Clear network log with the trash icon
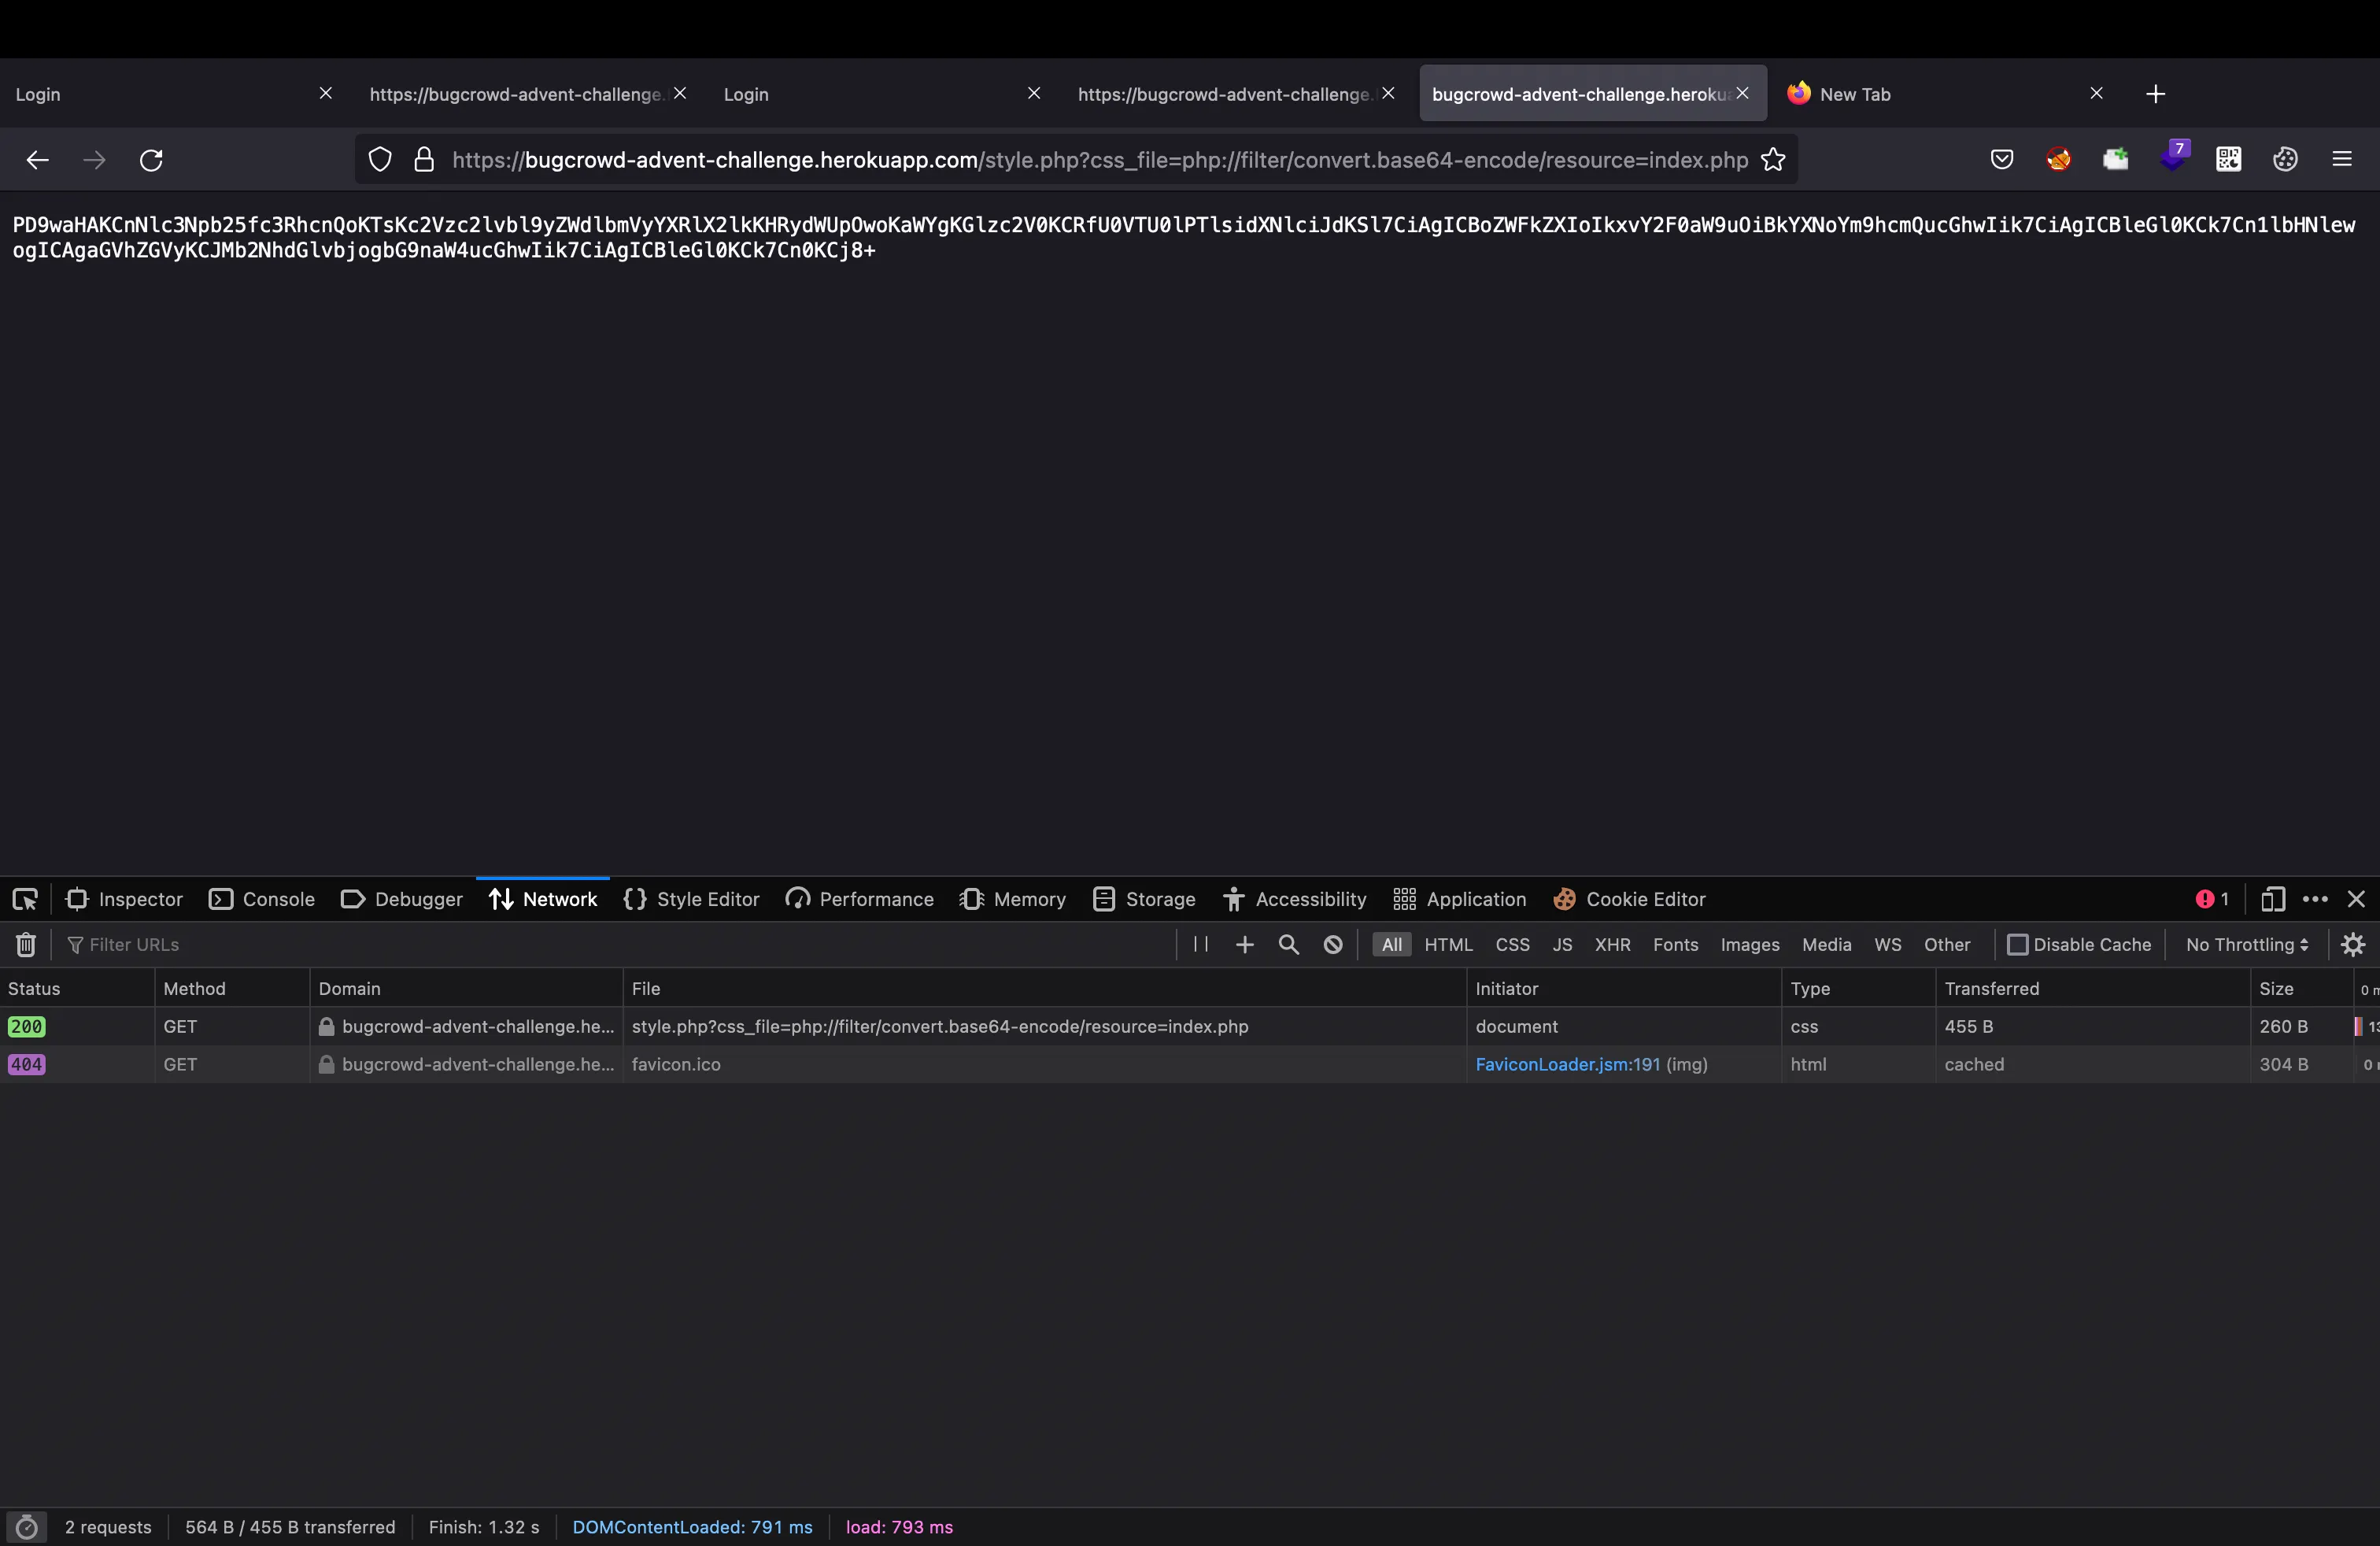 pos(26,945)
